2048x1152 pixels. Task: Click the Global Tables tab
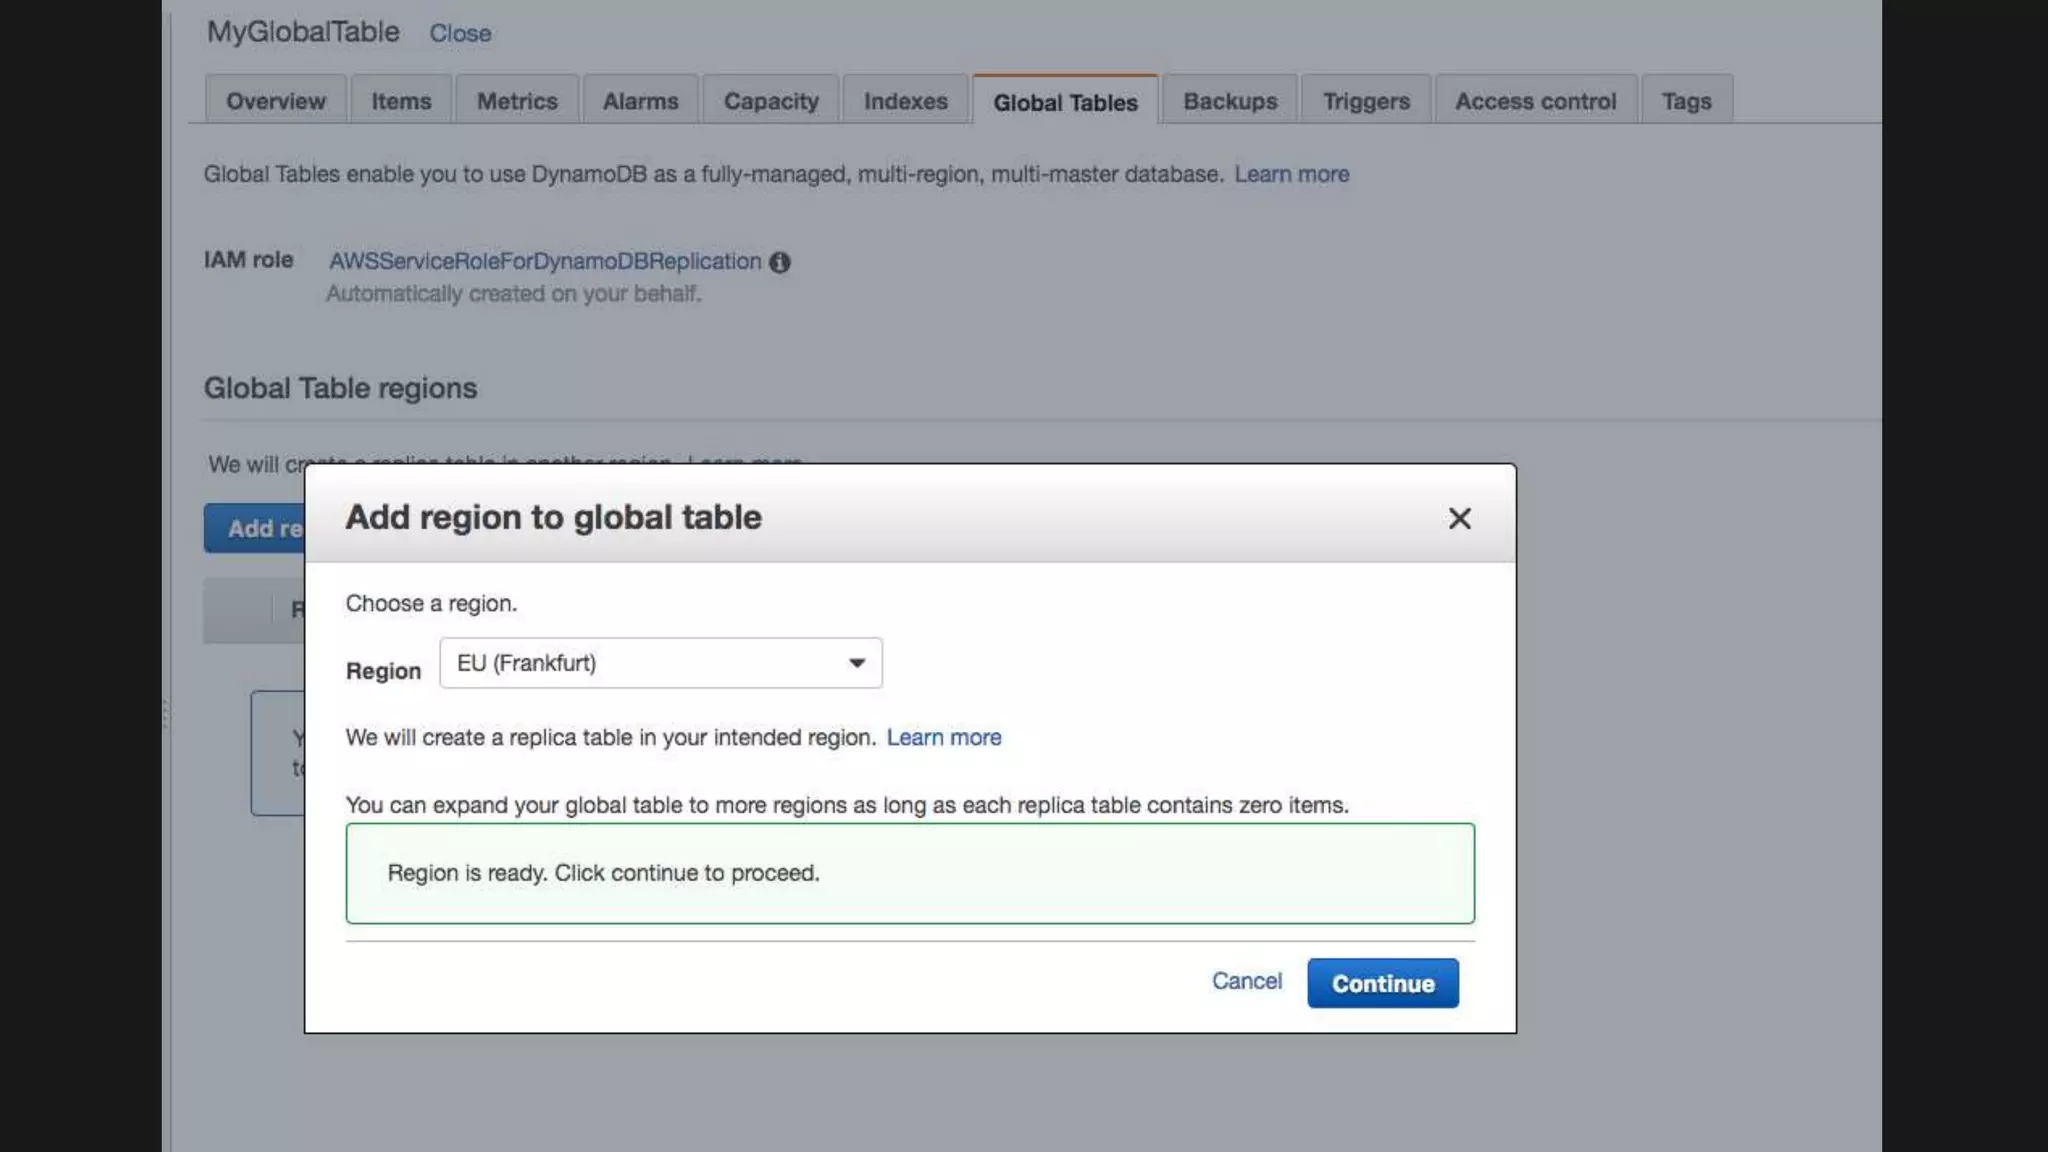(x=1065, y=102)
